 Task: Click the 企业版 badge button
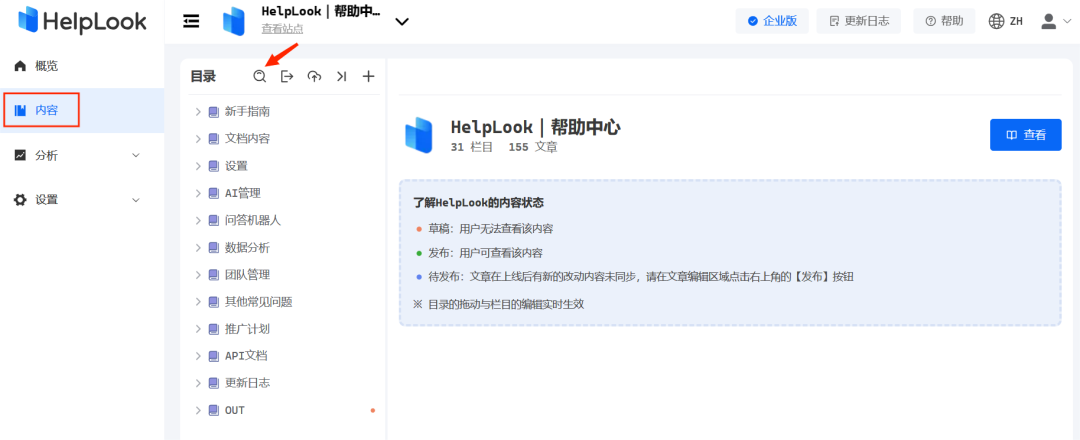click(x=772, y=21)
